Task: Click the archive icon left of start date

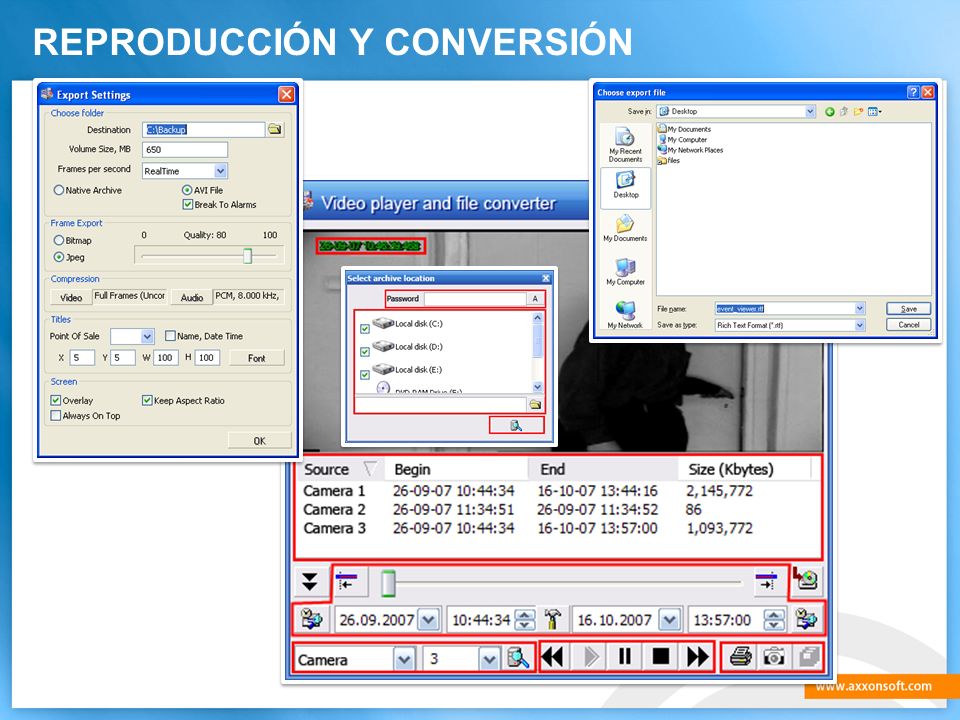Action: [312, 620]
